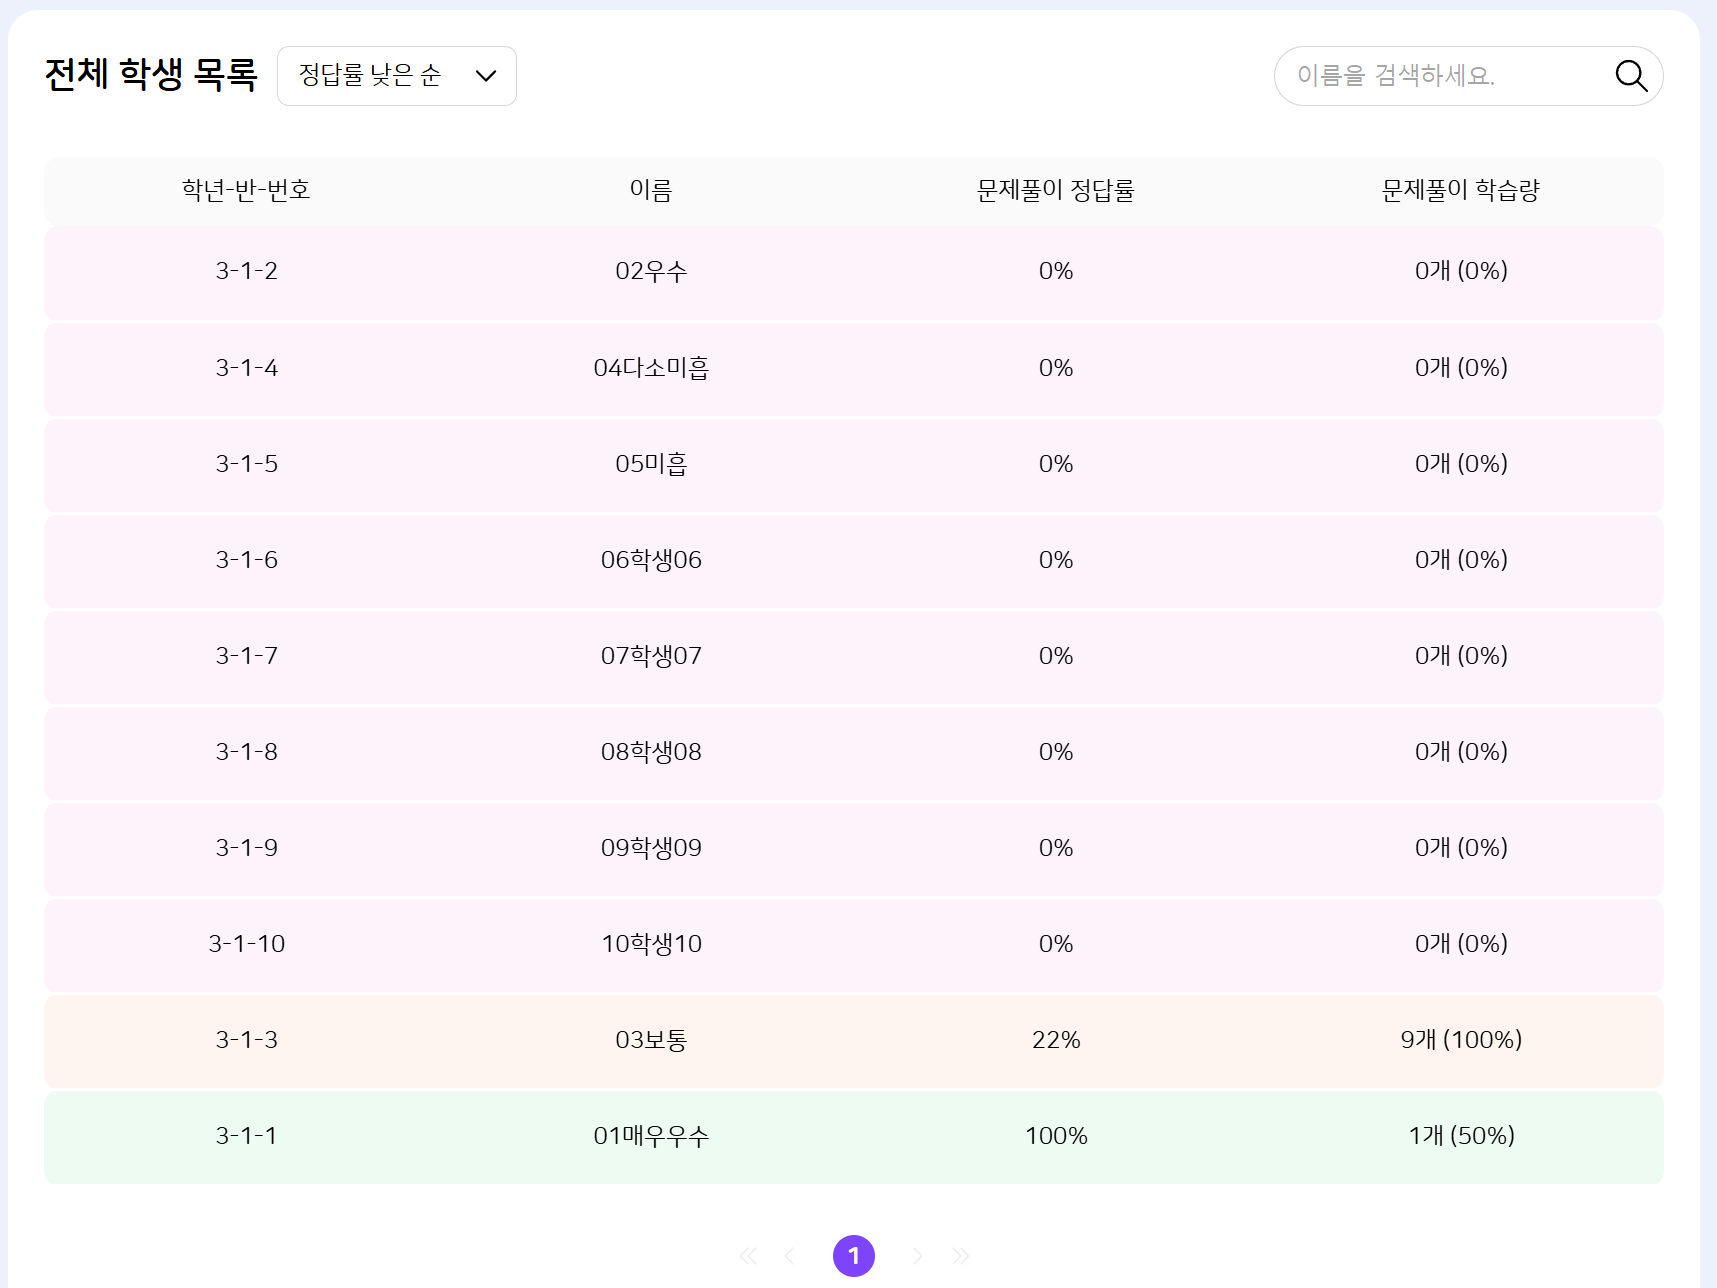This screenshot has width=1717, height=1288.
Task: Click the 3-1-4 class number cell
Action: [246, 368]
